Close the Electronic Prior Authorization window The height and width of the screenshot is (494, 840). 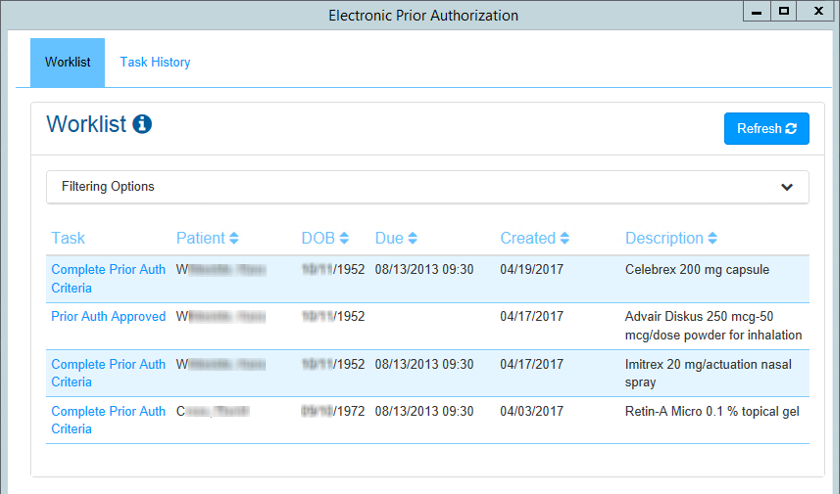[818, 11]
